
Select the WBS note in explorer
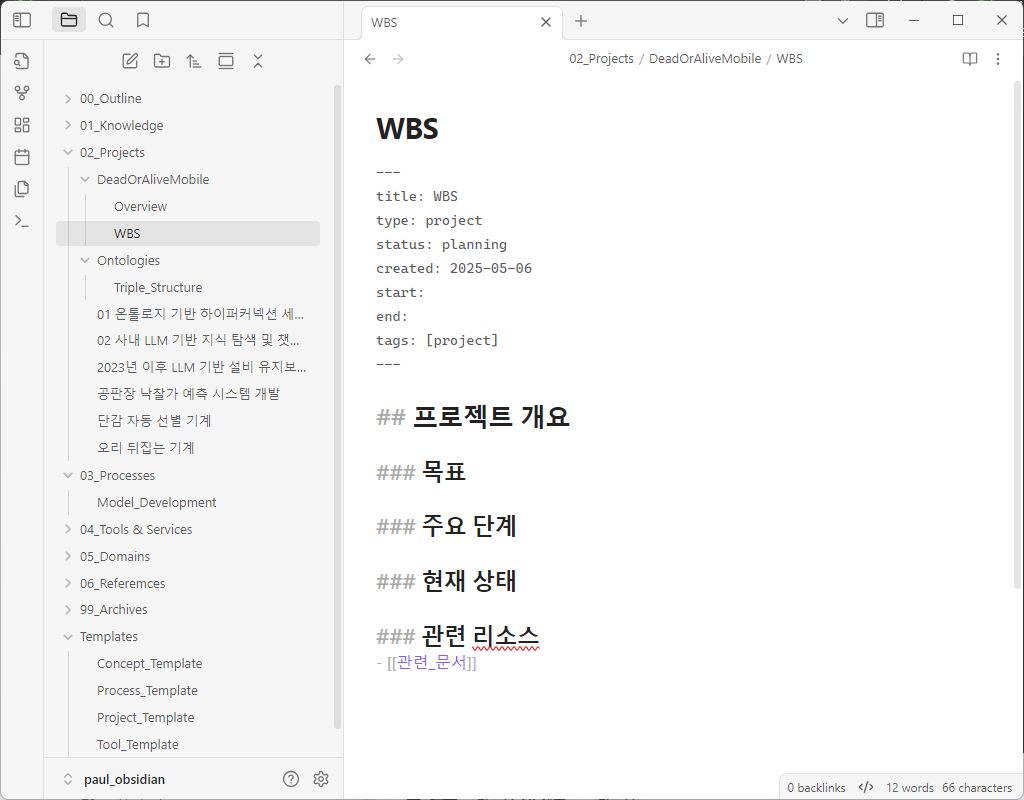pos(188,233)
